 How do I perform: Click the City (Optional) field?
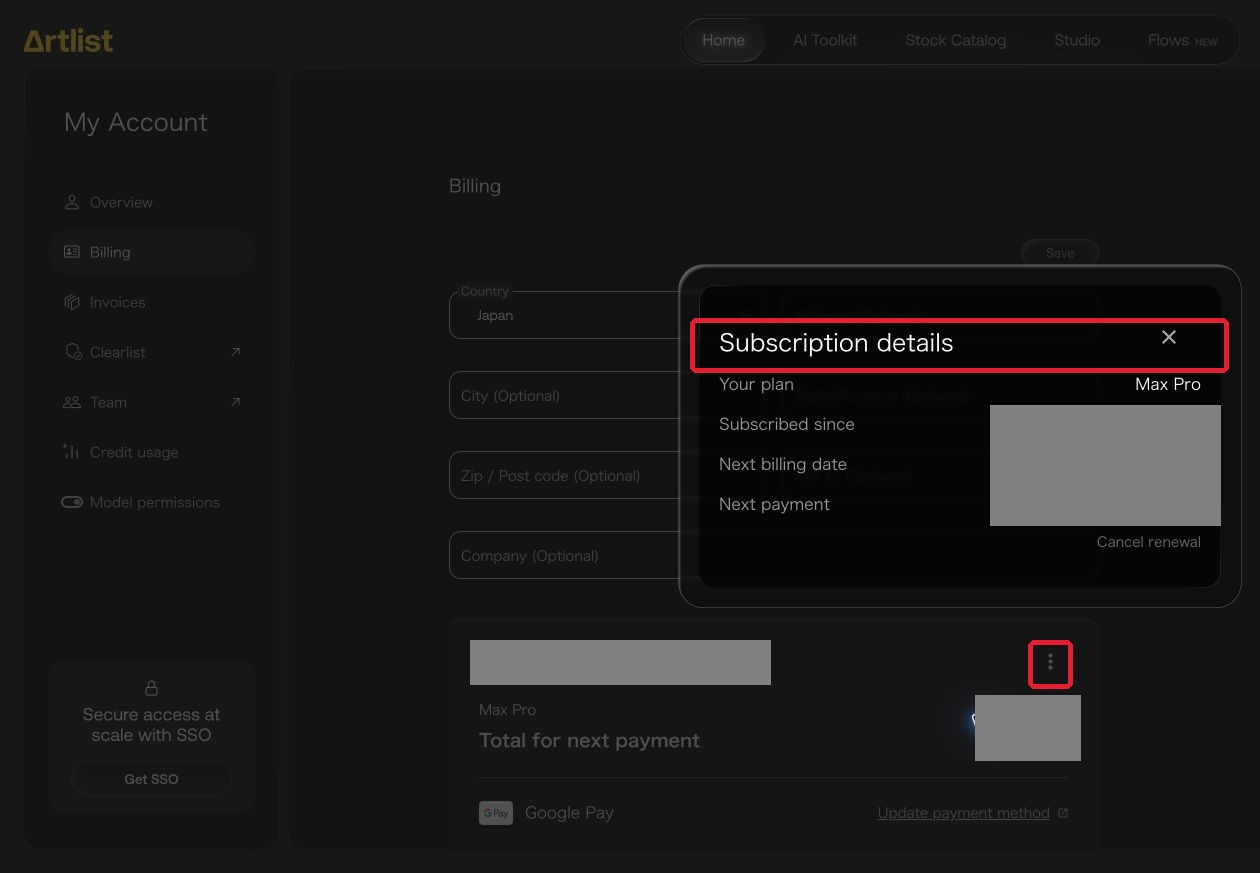point(564,395)
